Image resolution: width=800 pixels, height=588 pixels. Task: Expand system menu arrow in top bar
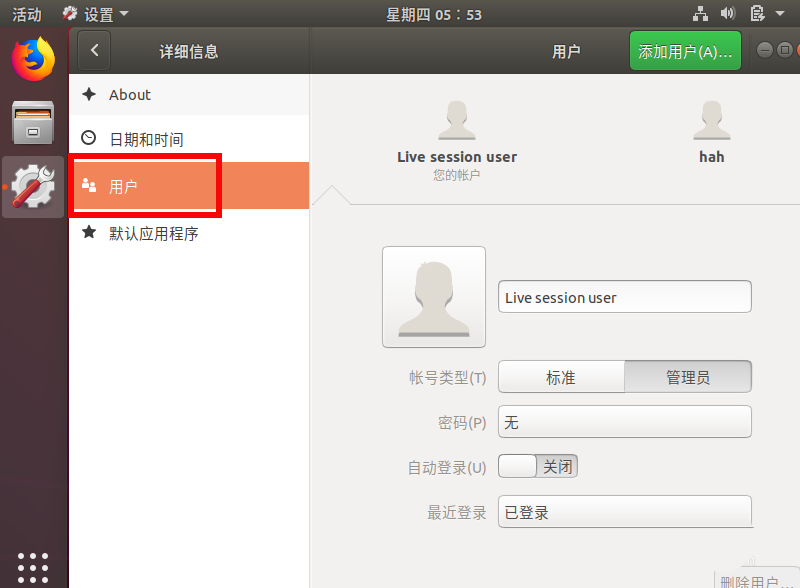[780, 14]
